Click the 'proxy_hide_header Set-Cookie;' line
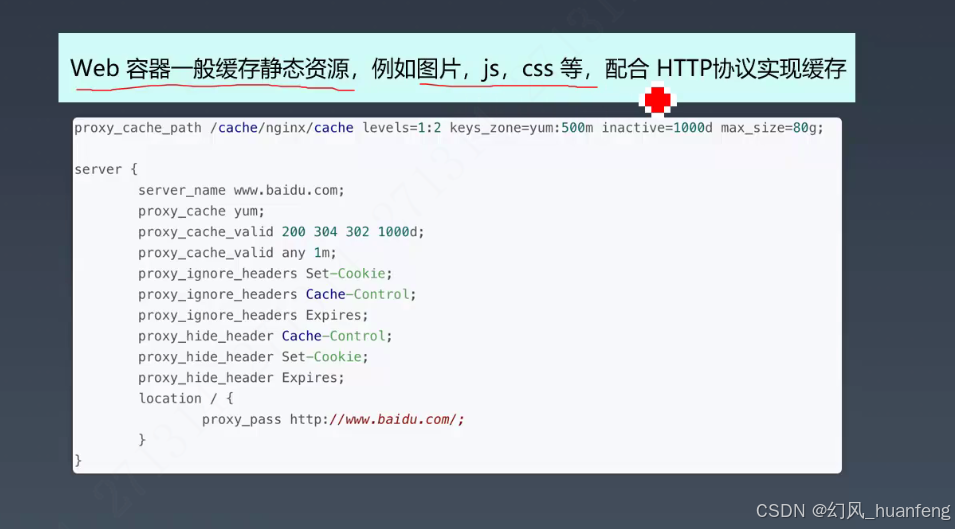The height and width of the screenshot is (529, 955). point(253,357)
